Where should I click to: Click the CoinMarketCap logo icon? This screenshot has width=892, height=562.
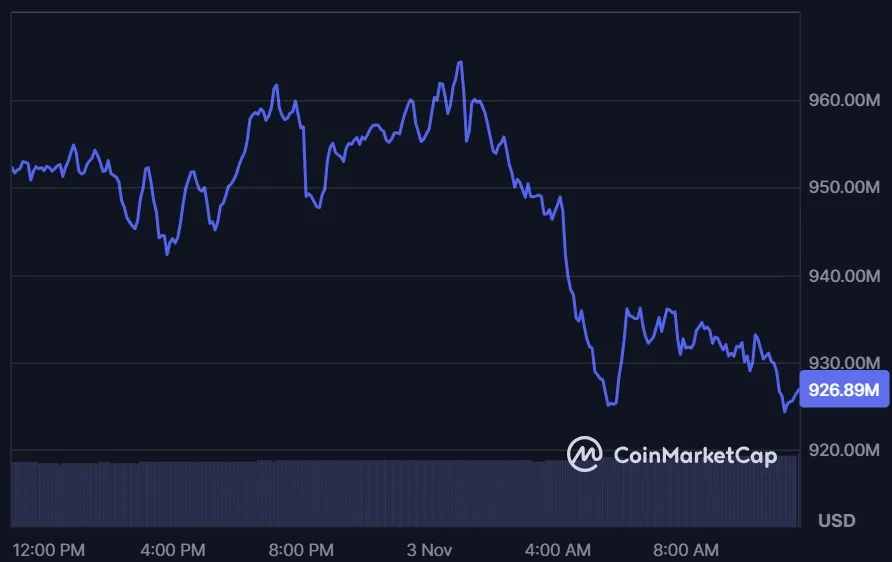tap(584, 454)
